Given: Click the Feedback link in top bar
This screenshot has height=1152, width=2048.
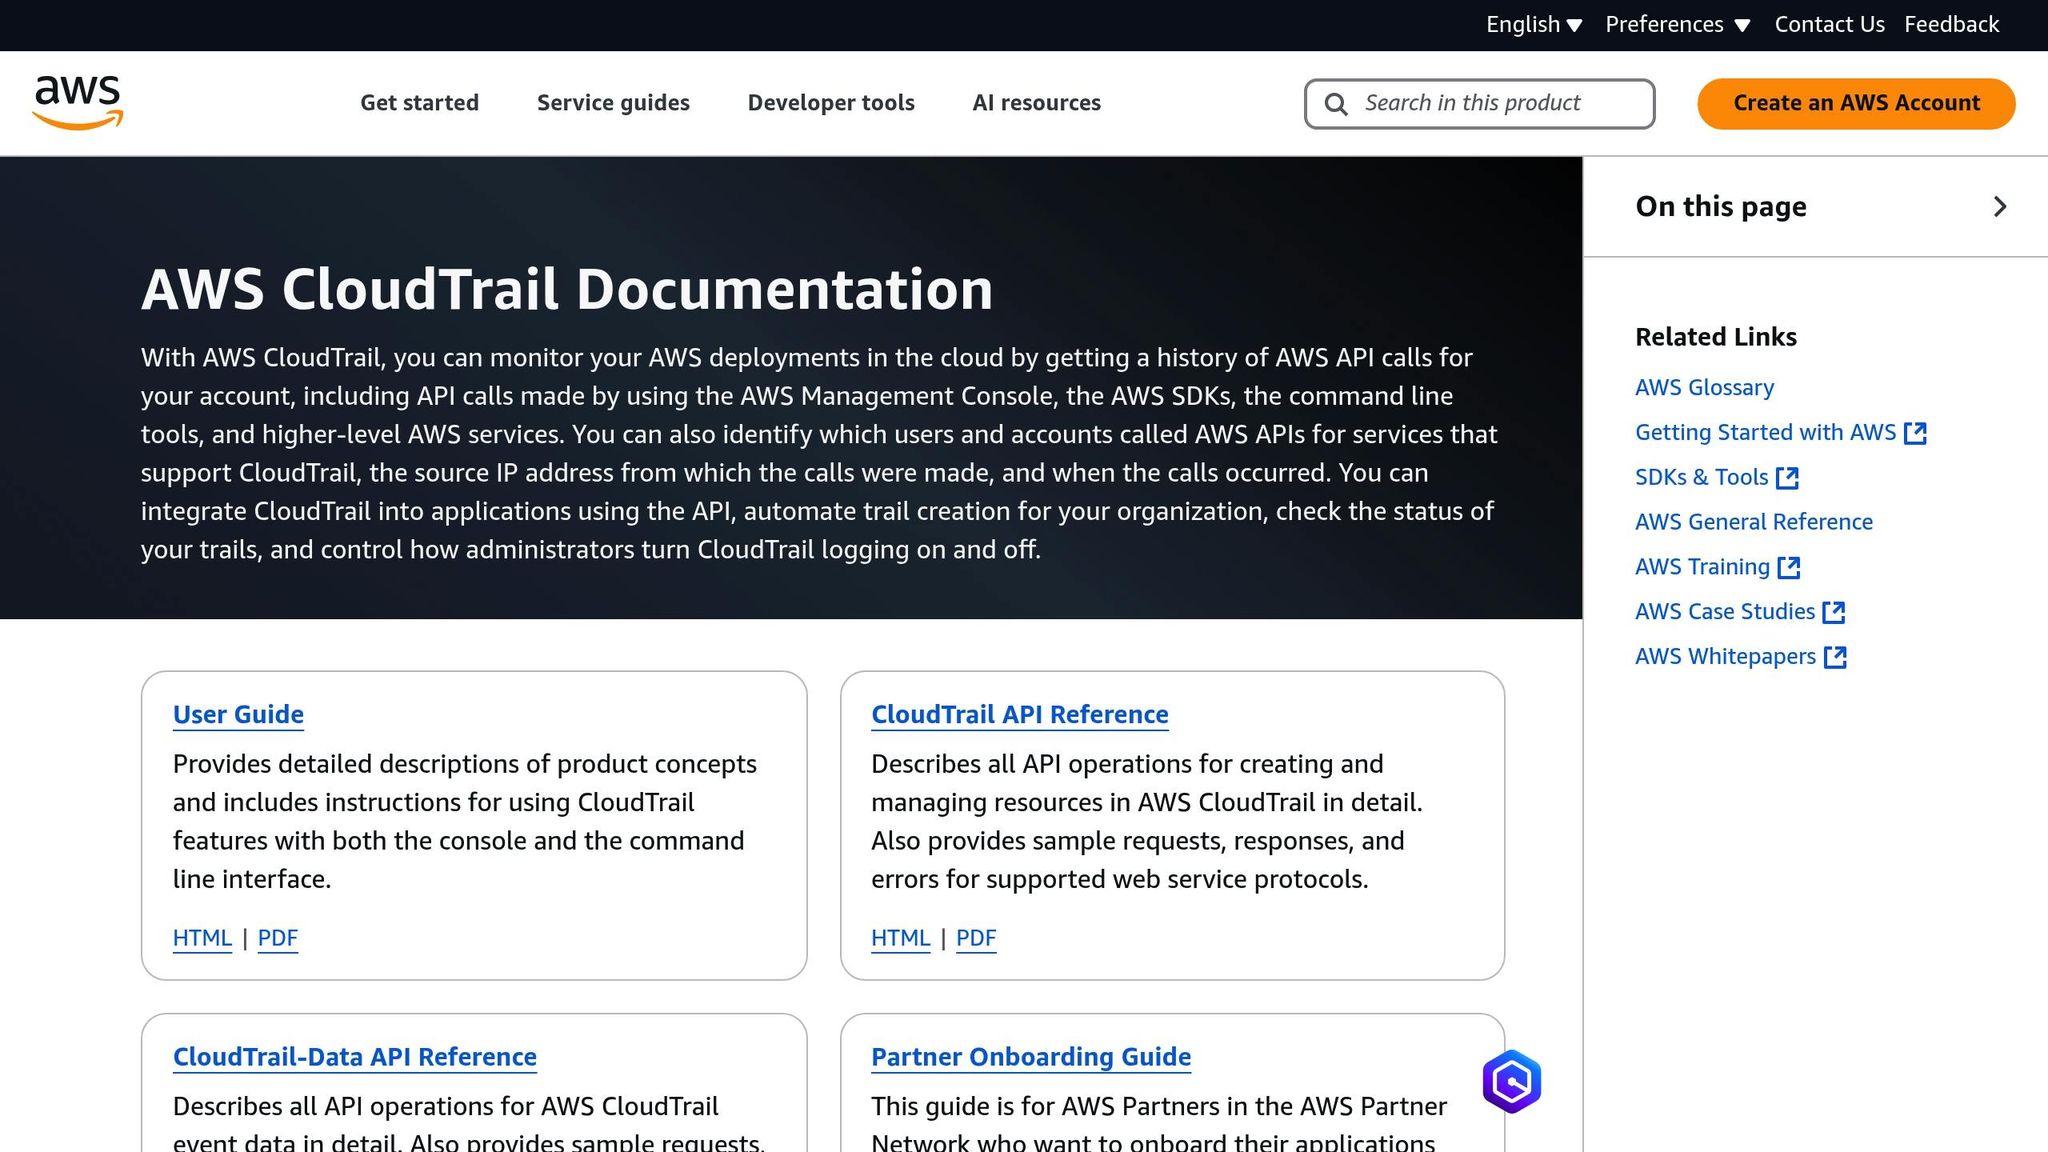Looking at the screenshot, I should [x=1951, y=25].
